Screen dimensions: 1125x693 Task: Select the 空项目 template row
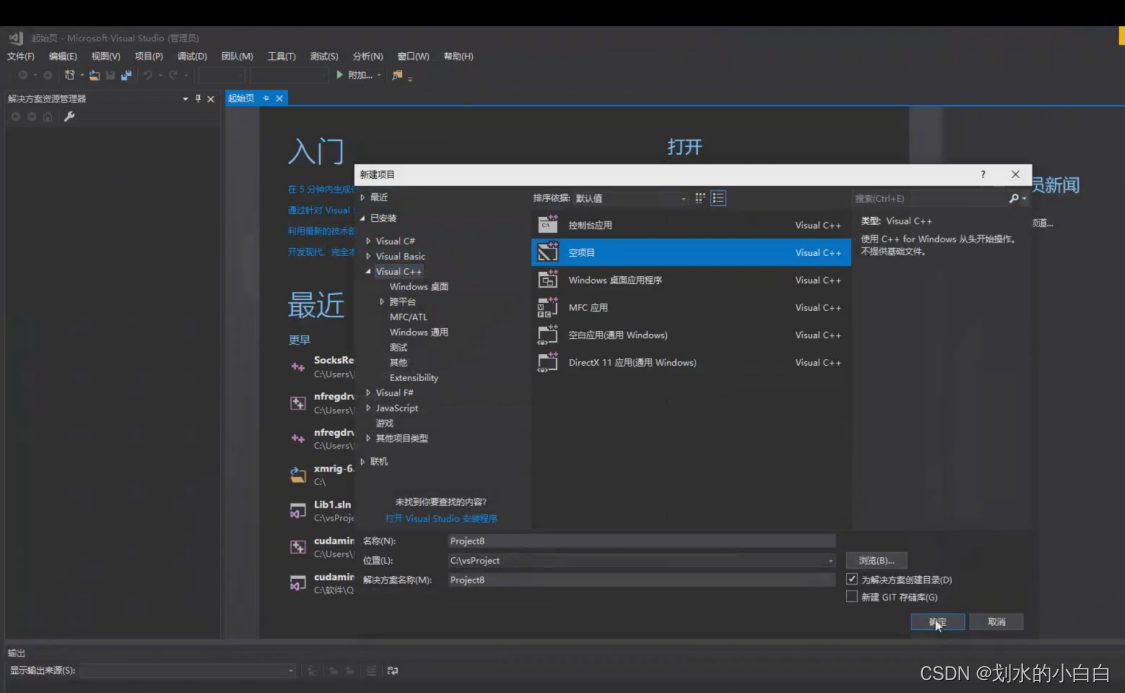[x=691, y=253]
